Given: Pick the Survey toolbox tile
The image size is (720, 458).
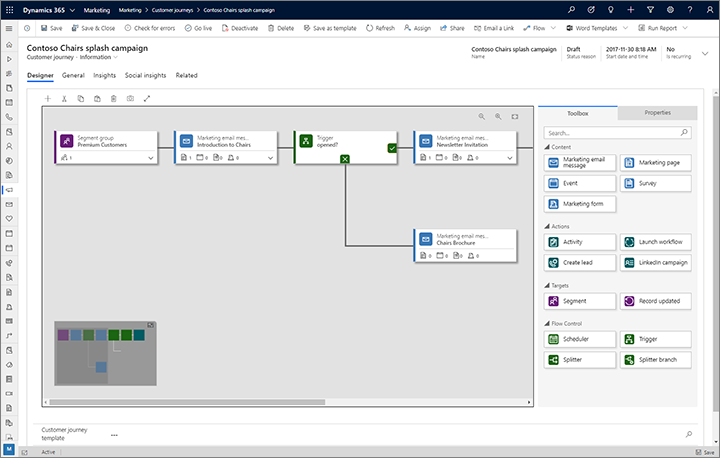Looking at the screenshot, I should pos(655,183).
